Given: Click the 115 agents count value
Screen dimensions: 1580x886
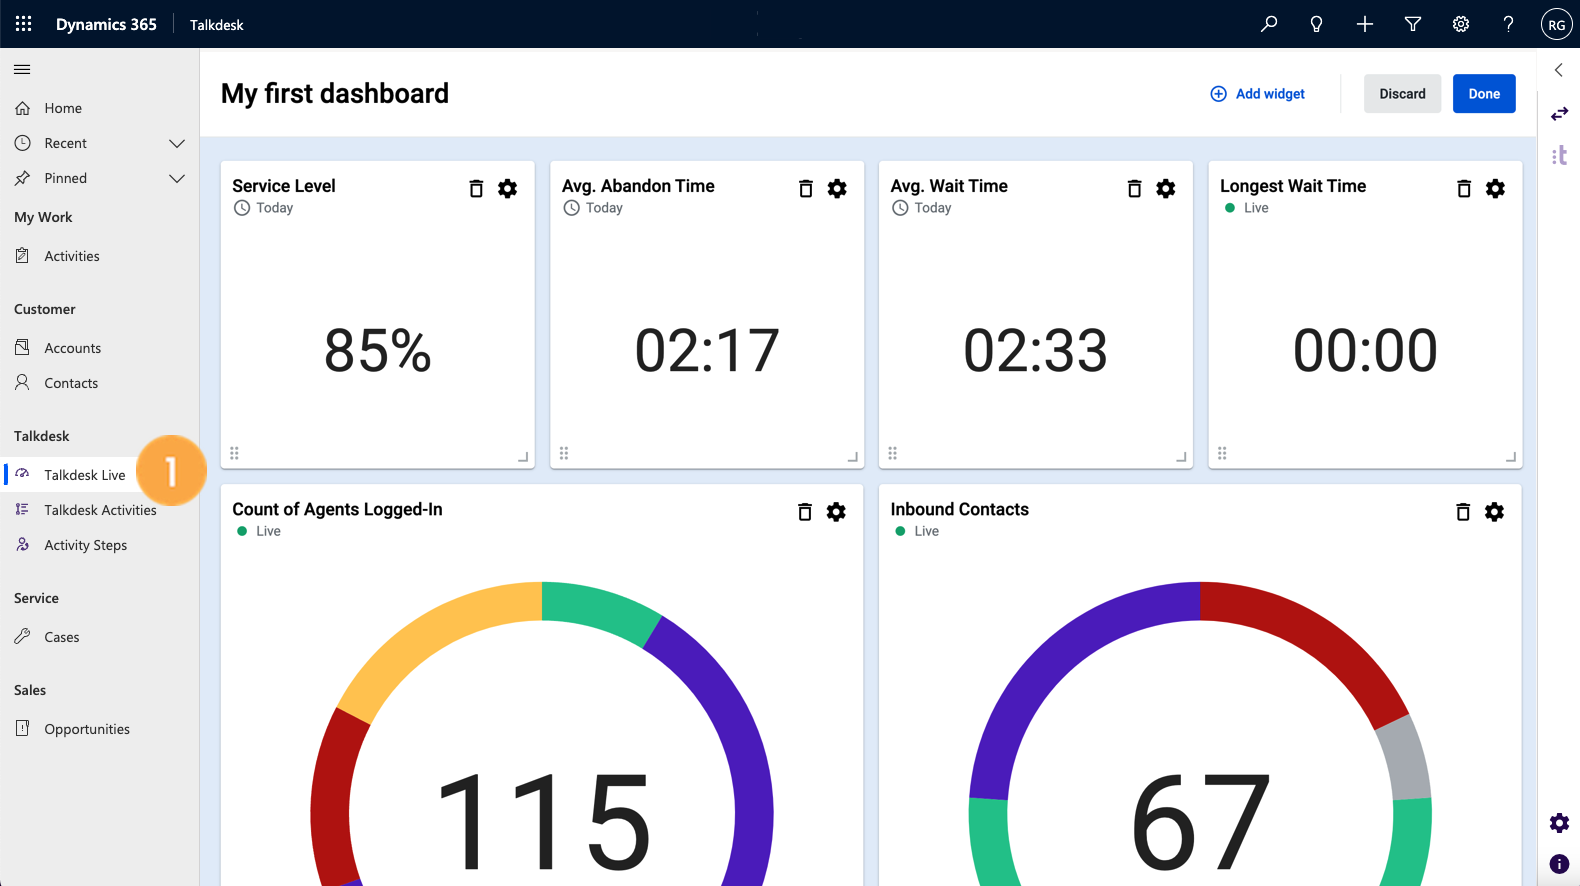Looking at the screenshot, I should coord(545,822).
